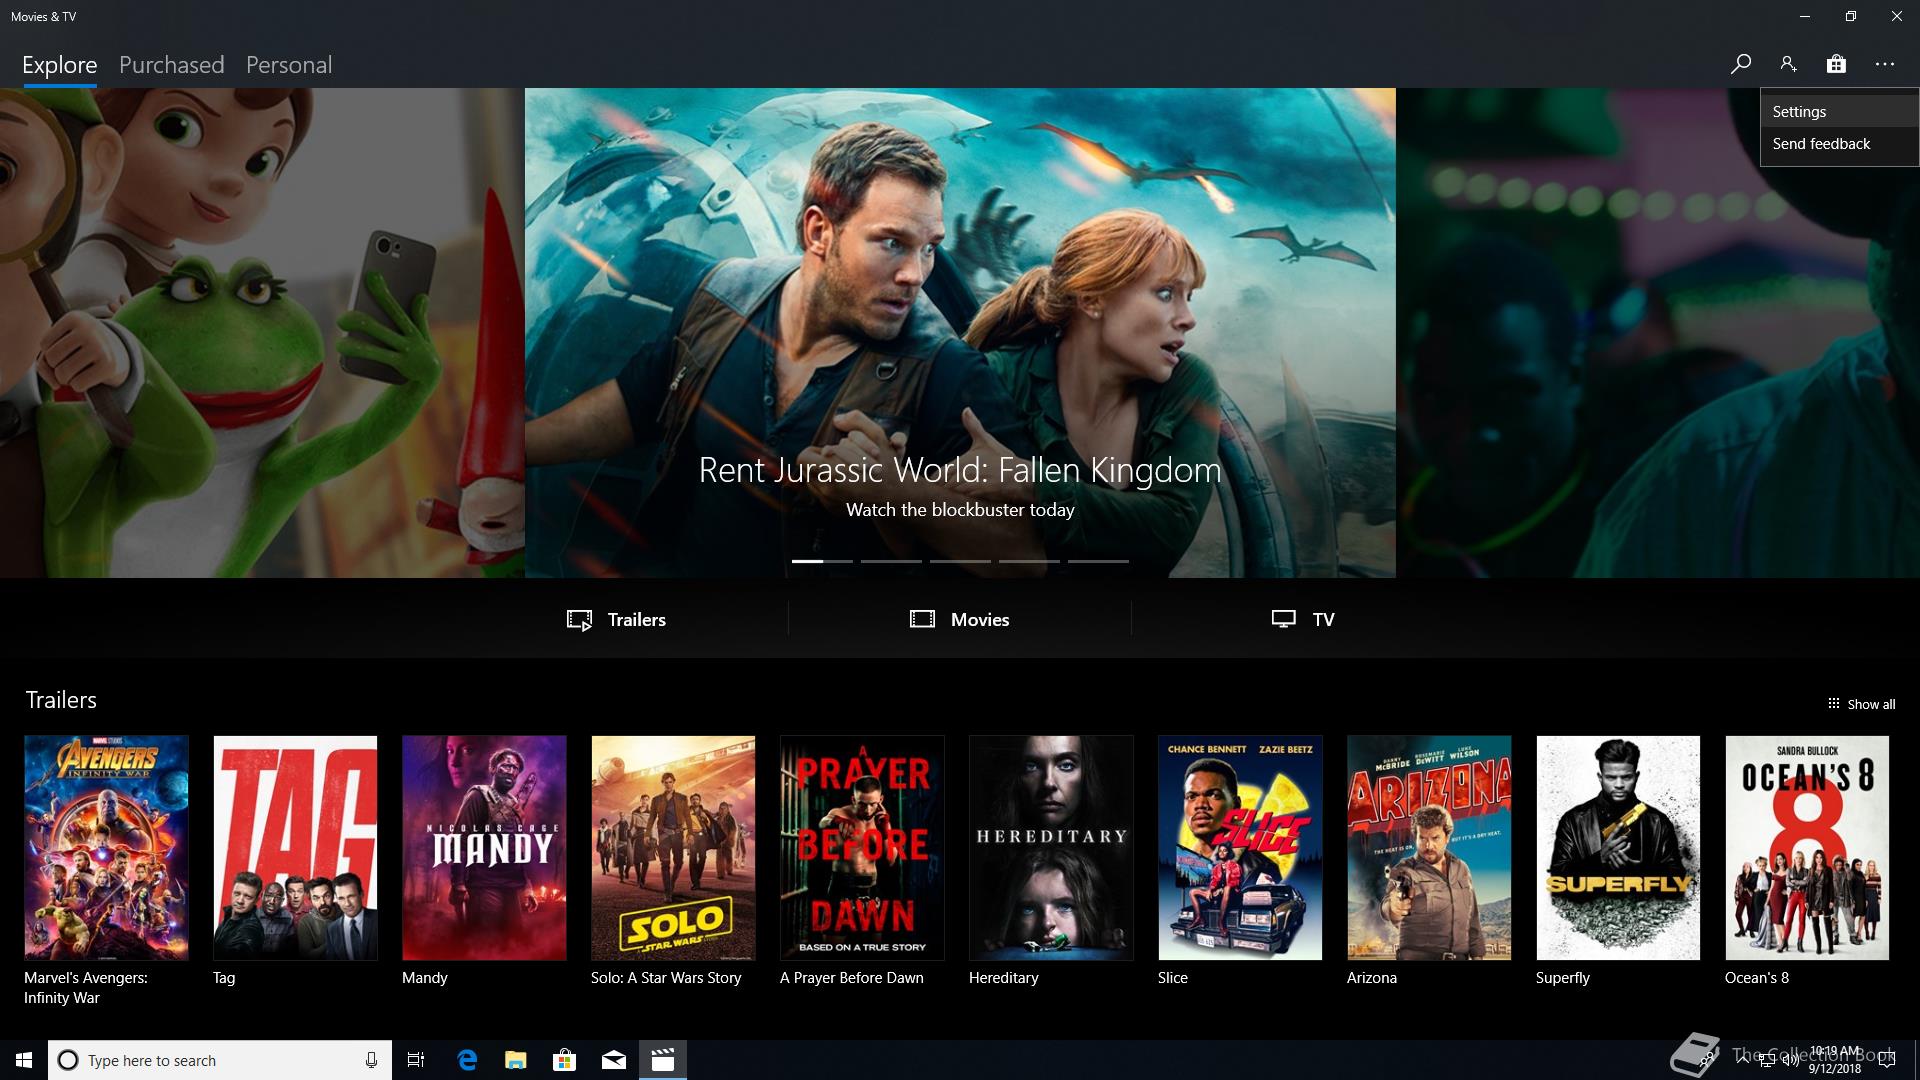Open the TV category label
This screenshot has height=1080, width=1920.
point(1323,620)
